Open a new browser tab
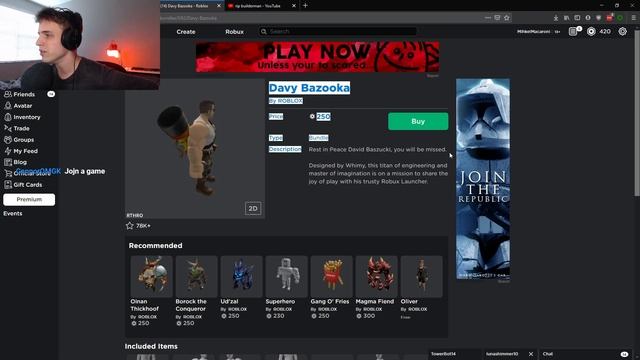Viewport: 640px width, 360px height. coord(305,6)
